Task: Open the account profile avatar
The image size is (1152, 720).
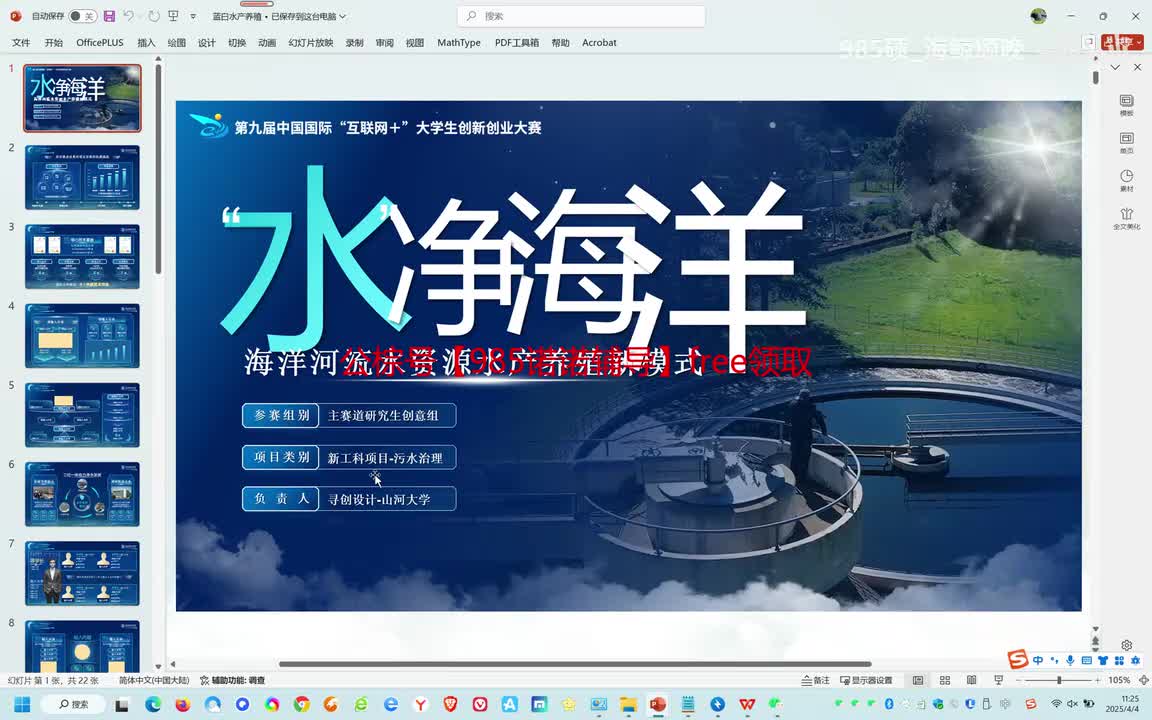Action: coord(1038,16)
